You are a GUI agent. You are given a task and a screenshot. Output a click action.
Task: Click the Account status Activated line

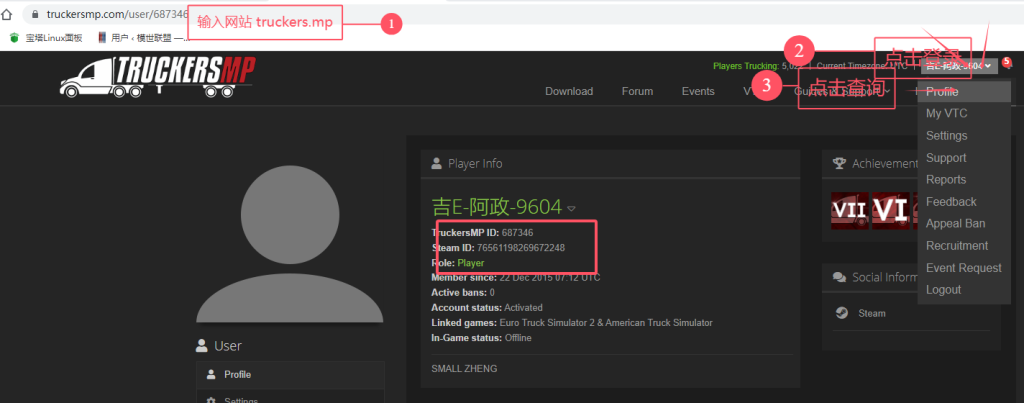pyautogui.click(x=487, y=308)
